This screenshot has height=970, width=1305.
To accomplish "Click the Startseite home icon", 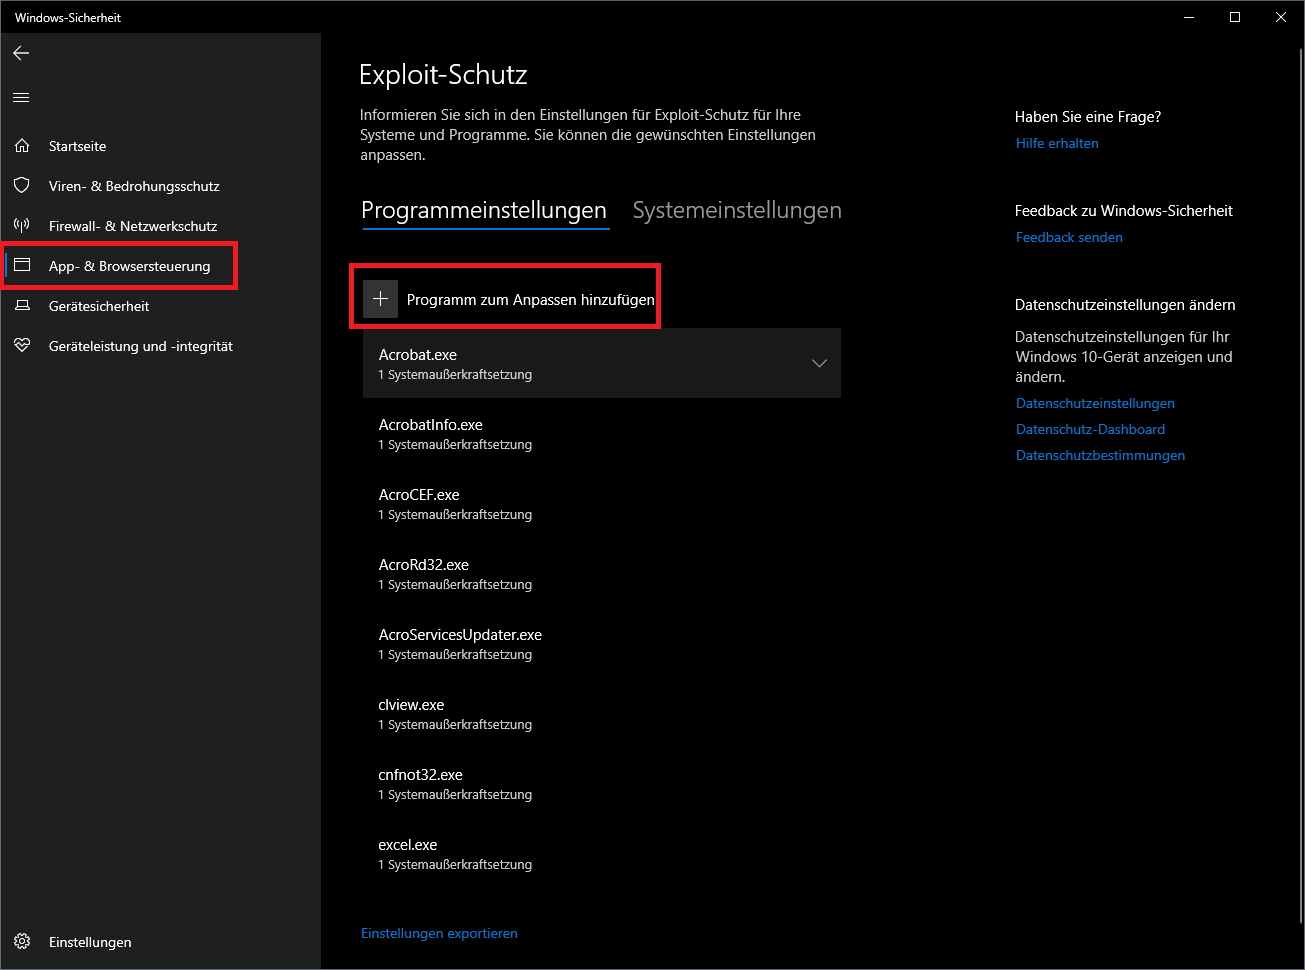I will pyautogui.click(x=22, y=146).
